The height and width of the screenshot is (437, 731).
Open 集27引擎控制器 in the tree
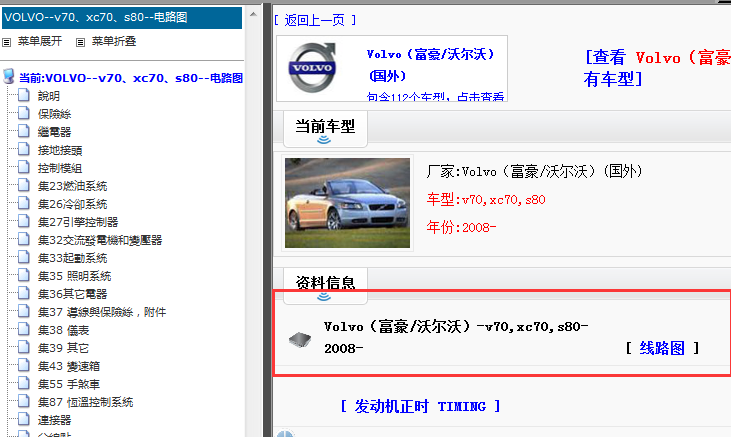78,222
